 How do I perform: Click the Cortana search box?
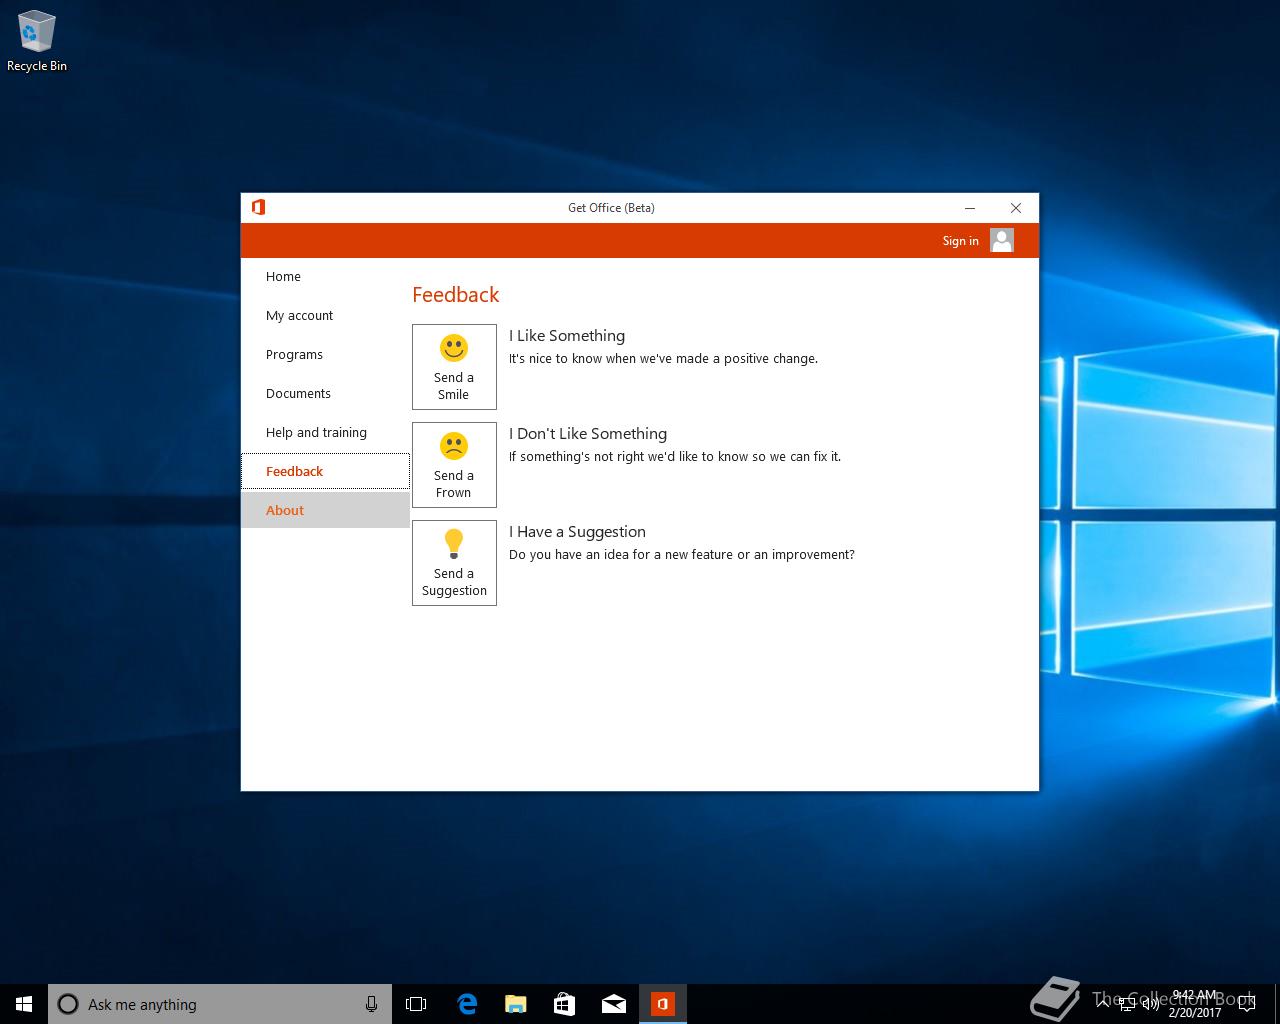click(x=218, y=1004)
